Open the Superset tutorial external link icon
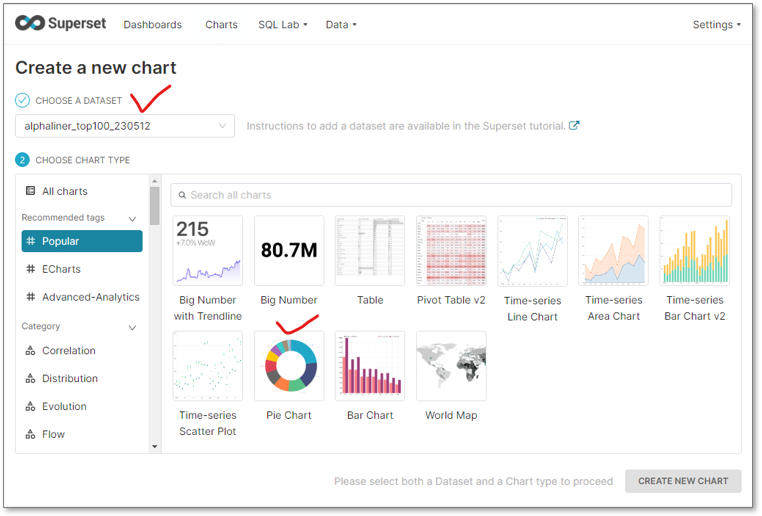The height and width of the screenshot is (516, 762). (574, 126)
